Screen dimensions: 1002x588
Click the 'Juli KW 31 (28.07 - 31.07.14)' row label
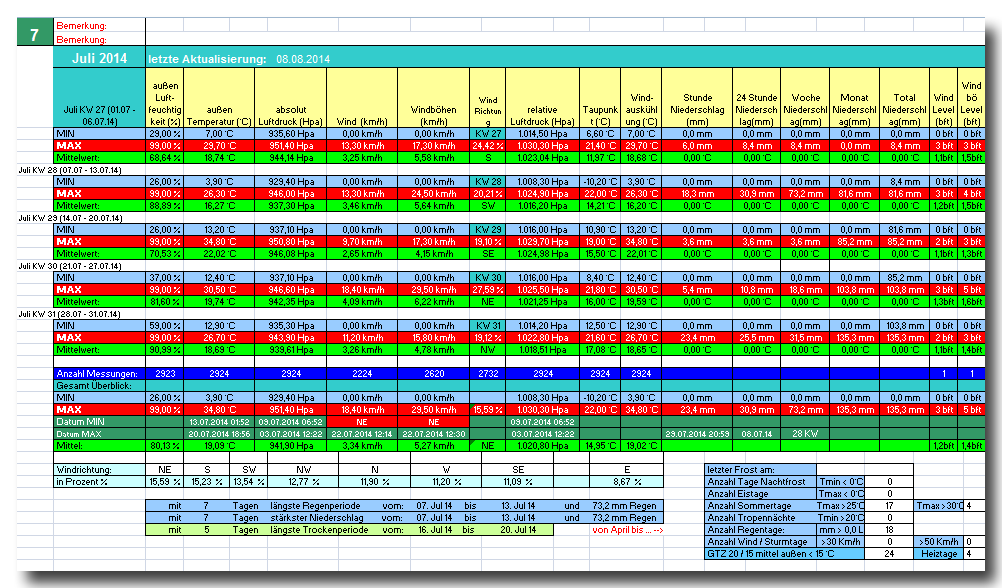pos(70,314)
